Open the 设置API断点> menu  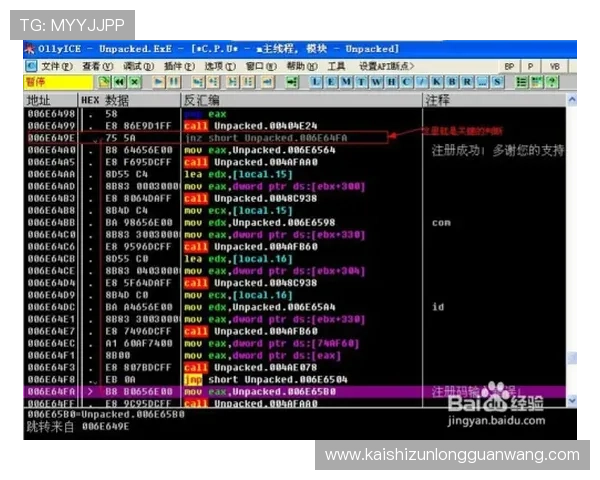point(386,66)
